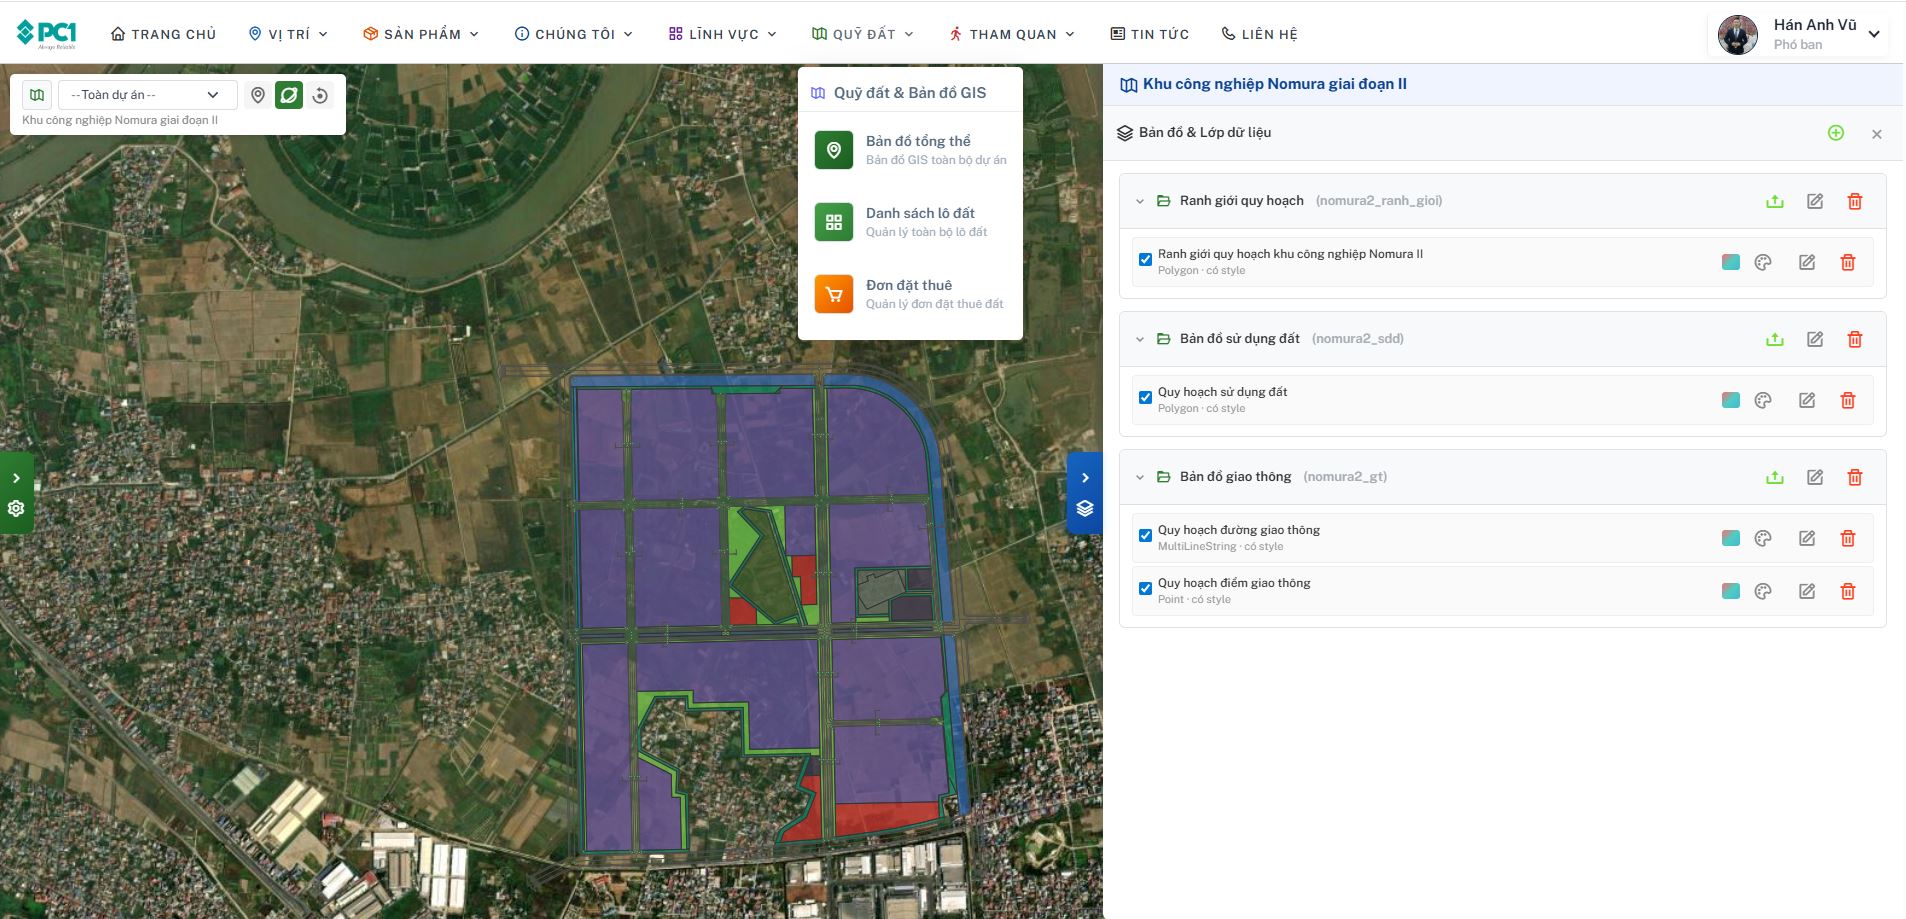
Task: Open the Toàn dự án dropdown
Action: click(146, 95)
